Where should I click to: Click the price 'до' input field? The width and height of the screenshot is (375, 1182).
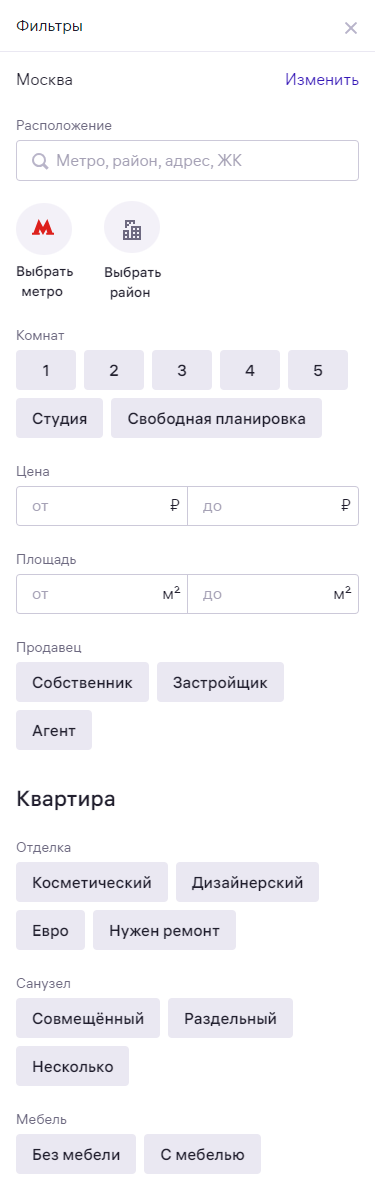(273, 506)
